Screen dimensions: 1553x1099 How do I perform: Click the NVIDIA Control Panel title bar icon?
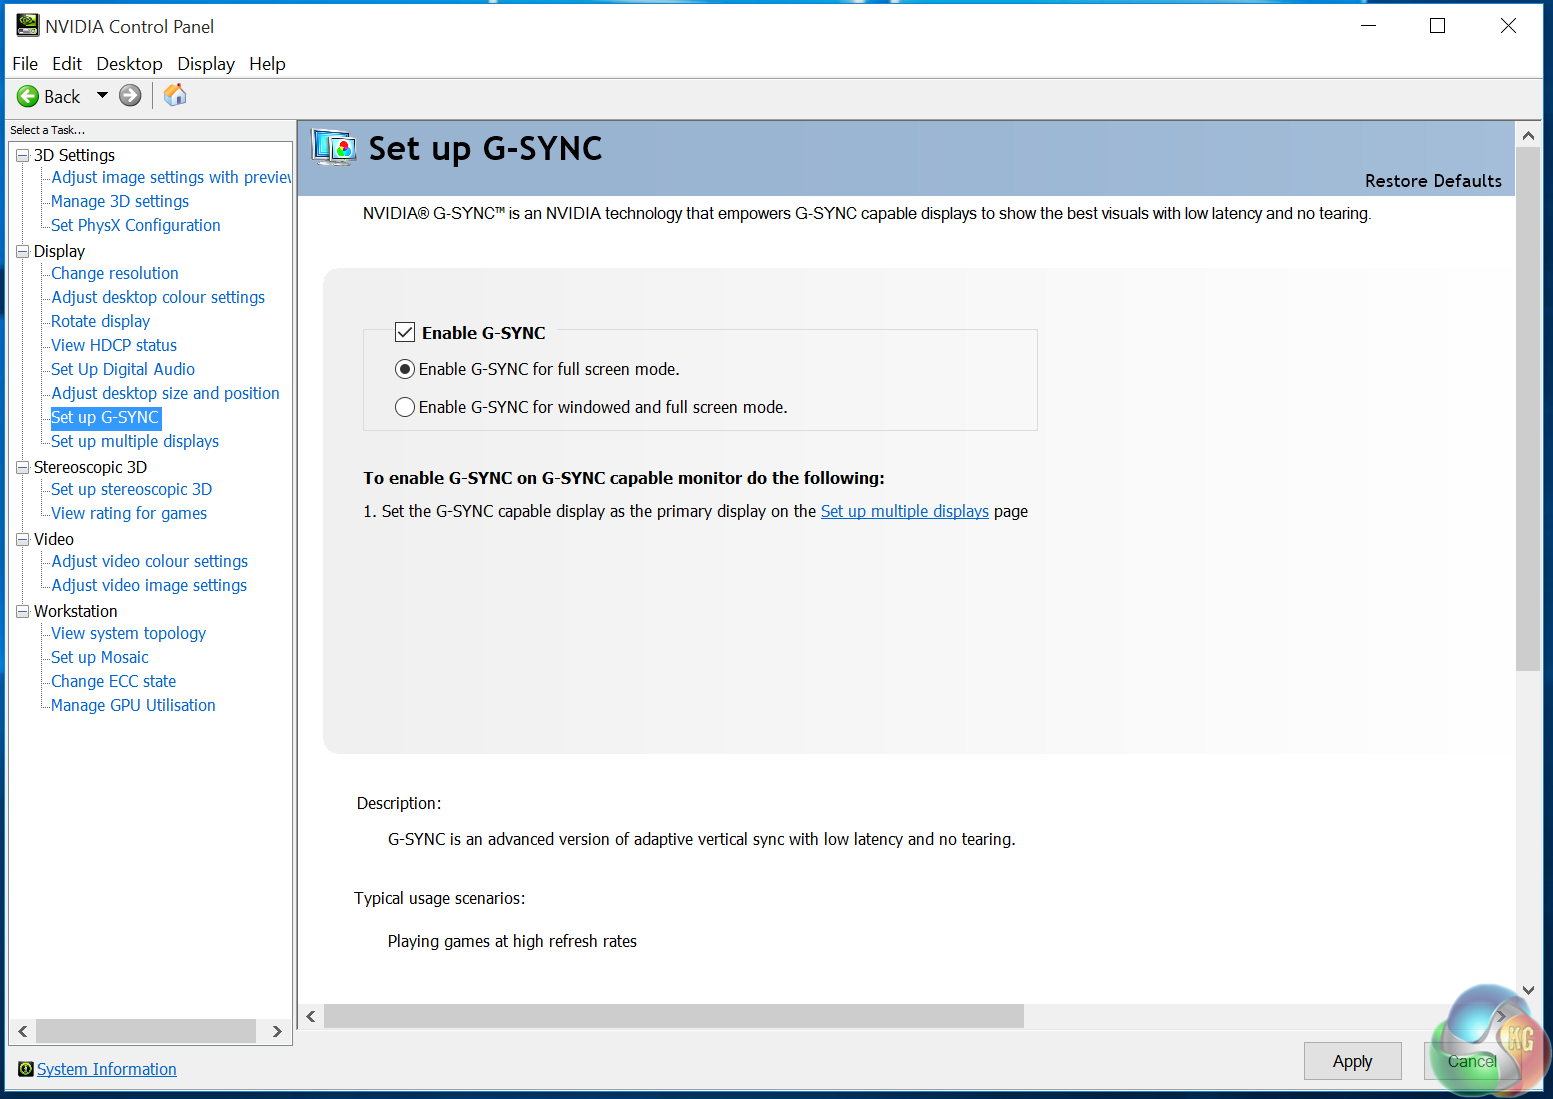click(x=28, y=26)
